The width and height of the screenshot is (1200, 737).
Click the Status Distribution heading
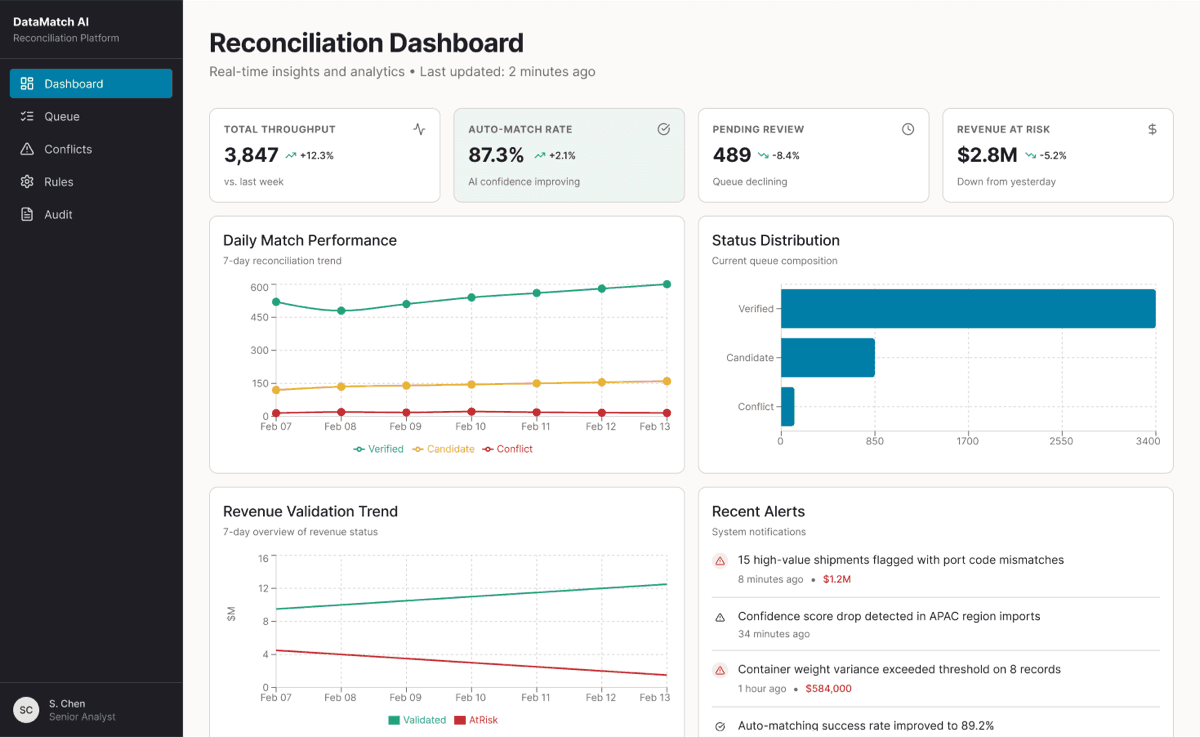pyautogui.click(x=776, y=241)
